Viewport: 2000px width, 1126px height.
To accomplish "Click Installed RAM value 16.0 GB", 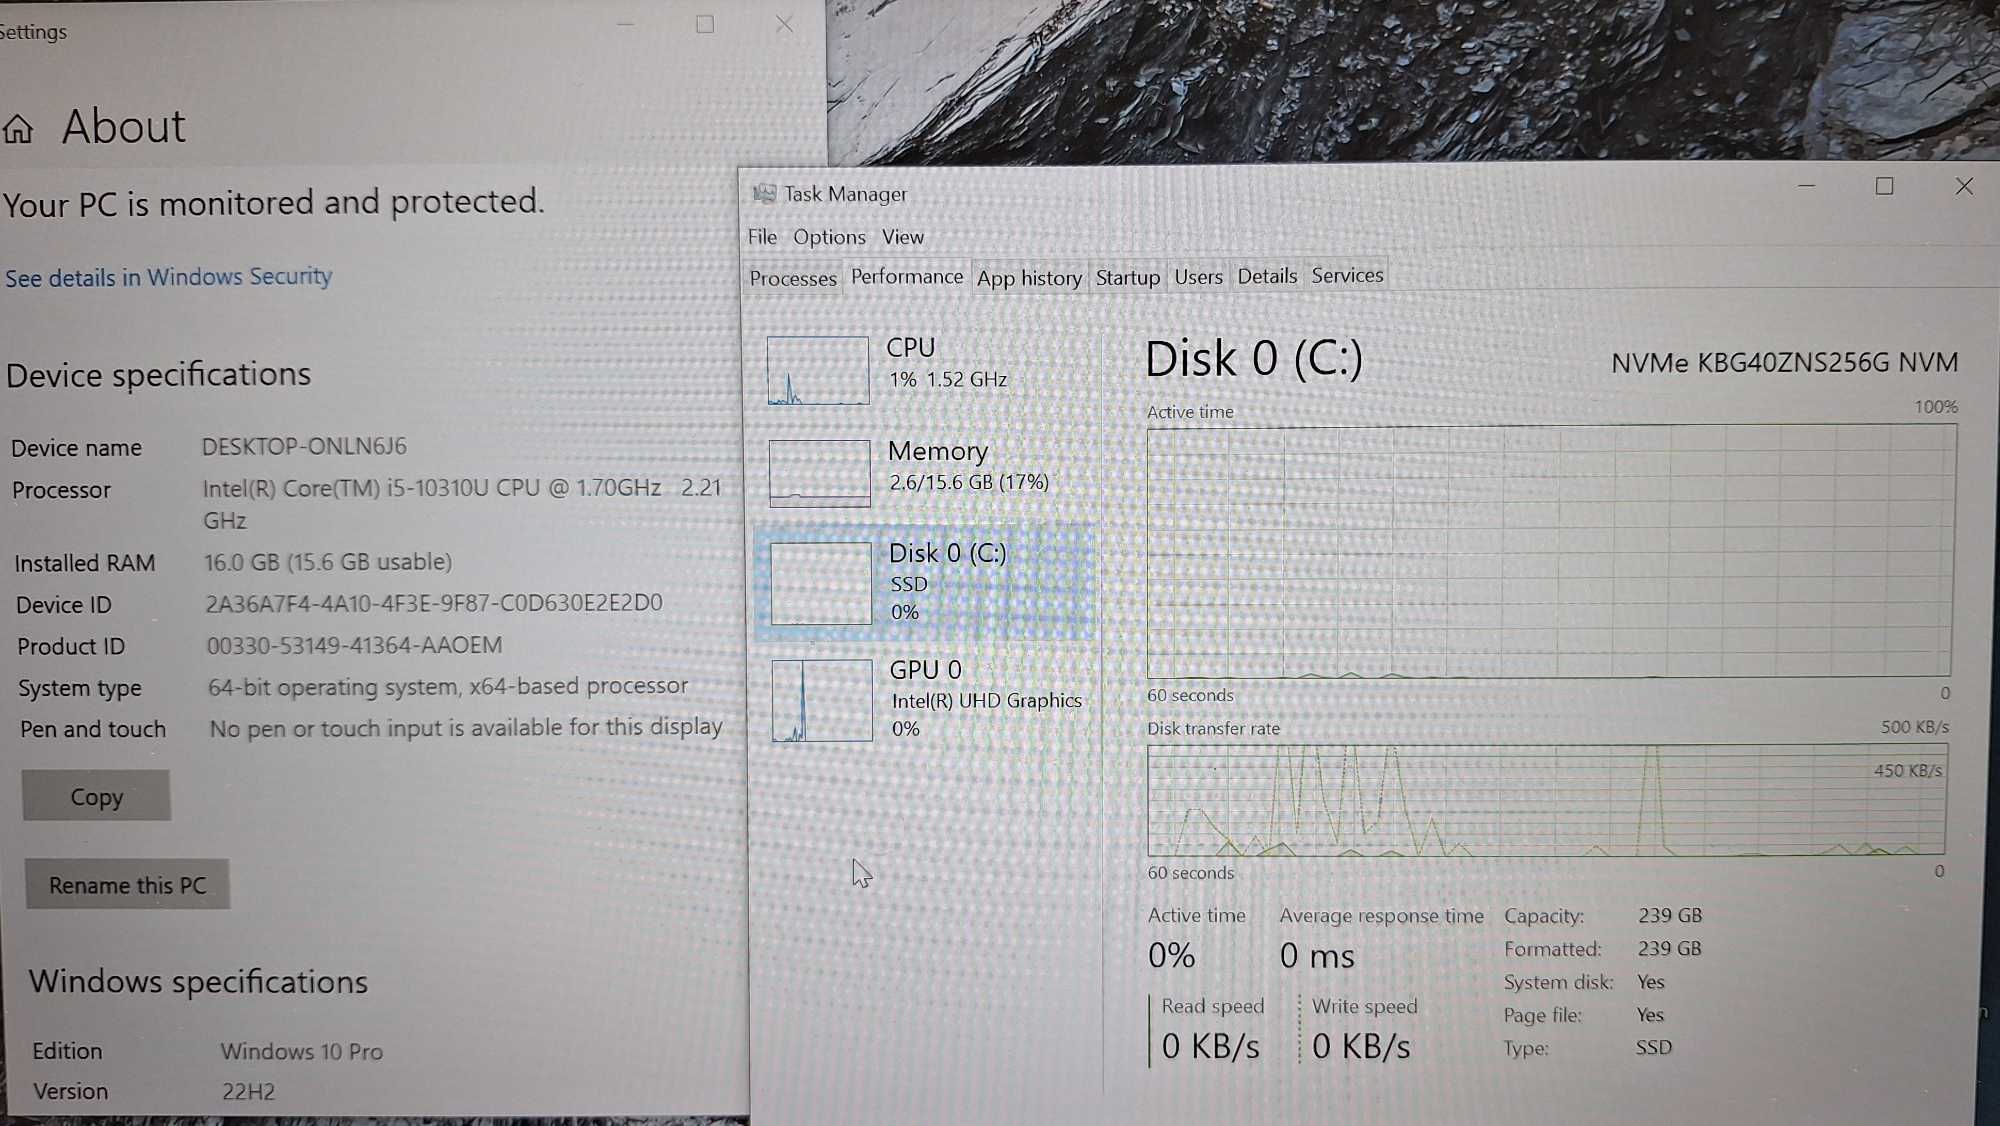I will pos(328,562).
